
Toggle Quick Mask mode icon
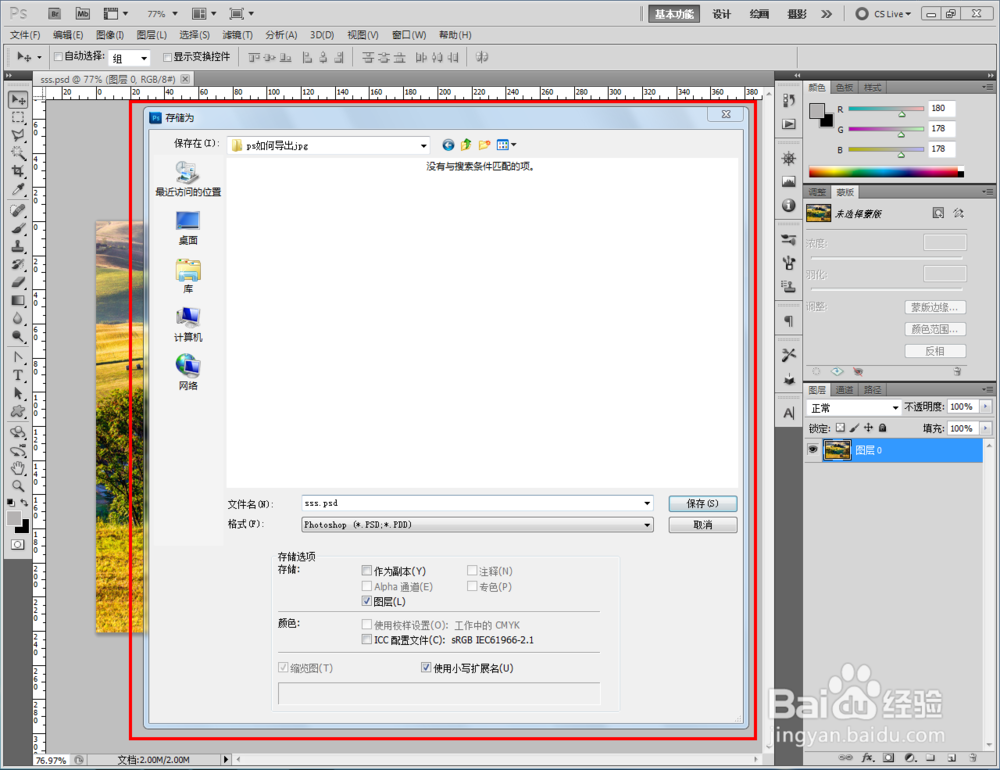18,544
